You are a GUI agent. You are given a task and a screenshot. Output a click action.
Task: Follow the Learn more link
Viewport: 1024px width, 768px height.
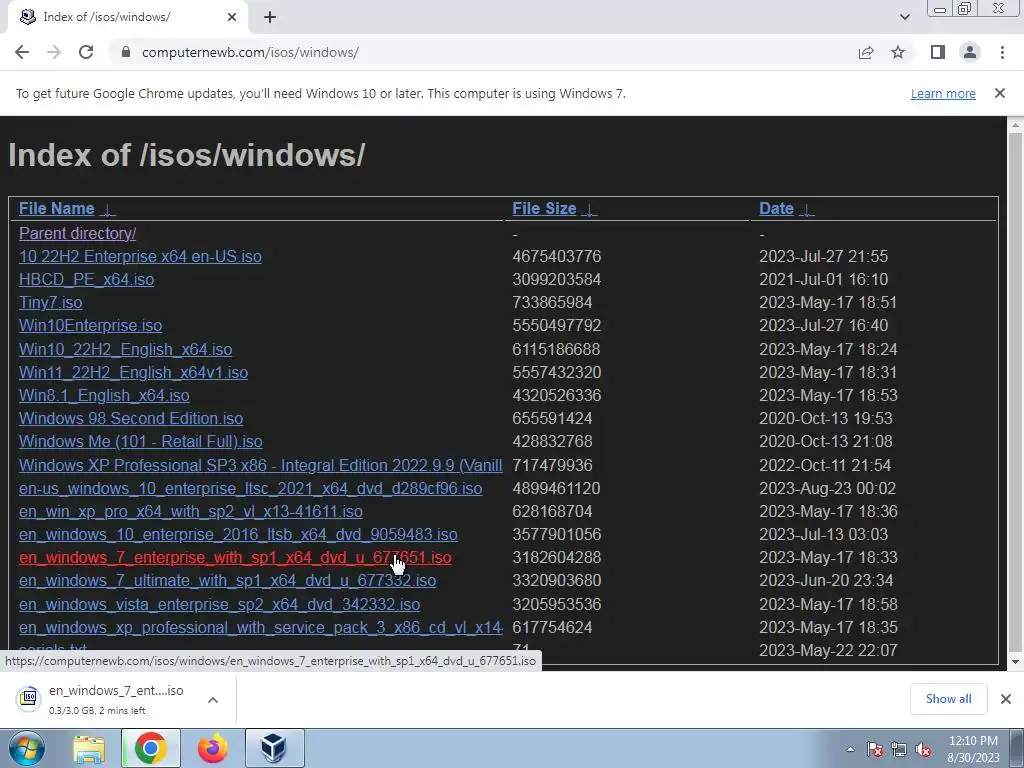point(943,93)
